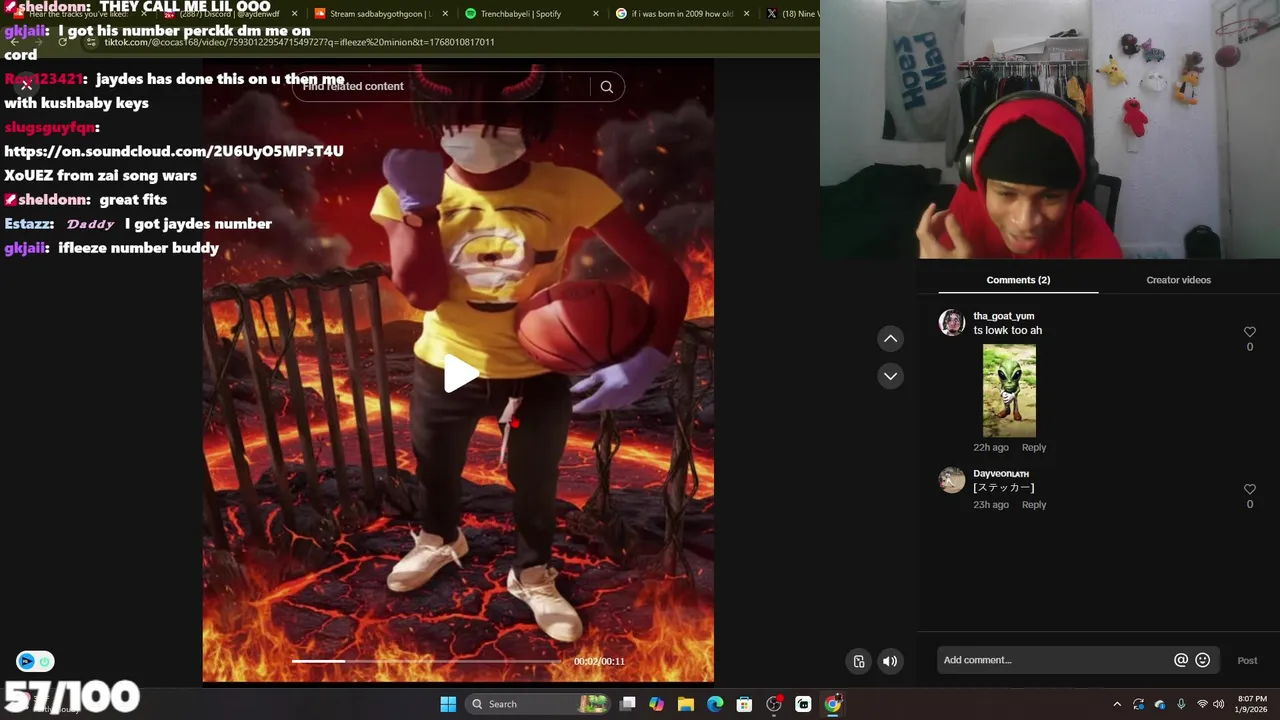This screenshot has width=1280, height=720.
Task: Open the OneDrive cloud tray icon
Action: click(1160, 704)
